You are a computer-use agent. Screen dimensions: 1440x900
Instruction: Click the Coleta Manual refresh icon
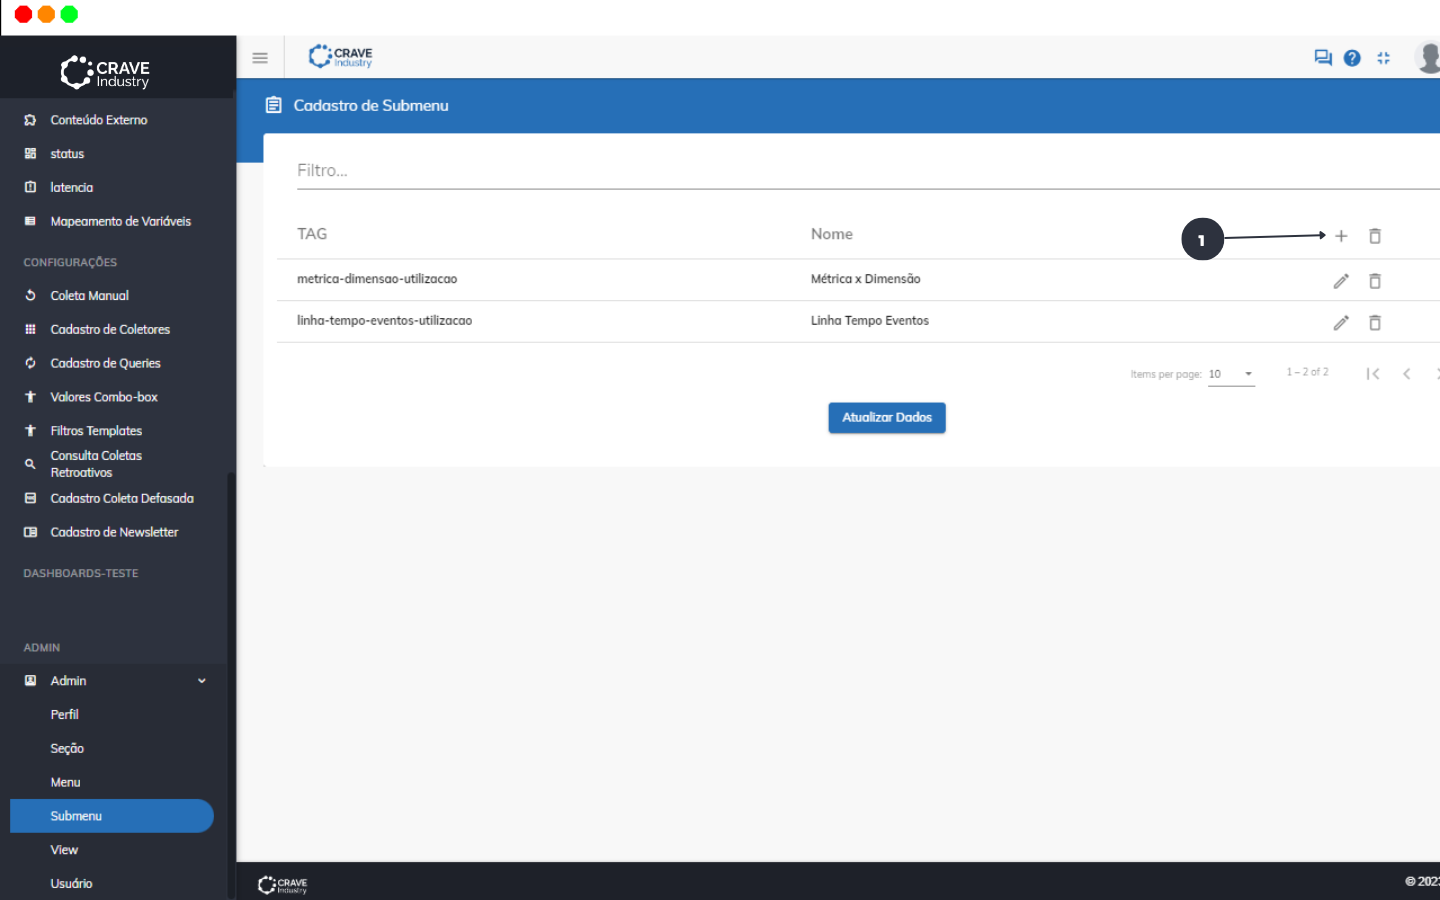click(30, 296)
